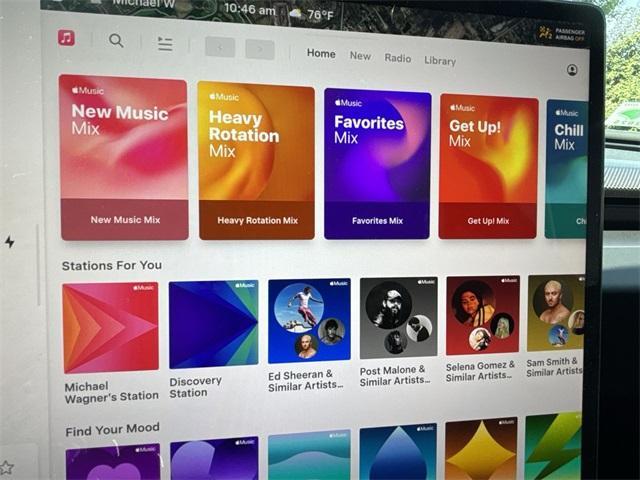
Task: Switch to the Library tab
Action: tap(440, 61)
